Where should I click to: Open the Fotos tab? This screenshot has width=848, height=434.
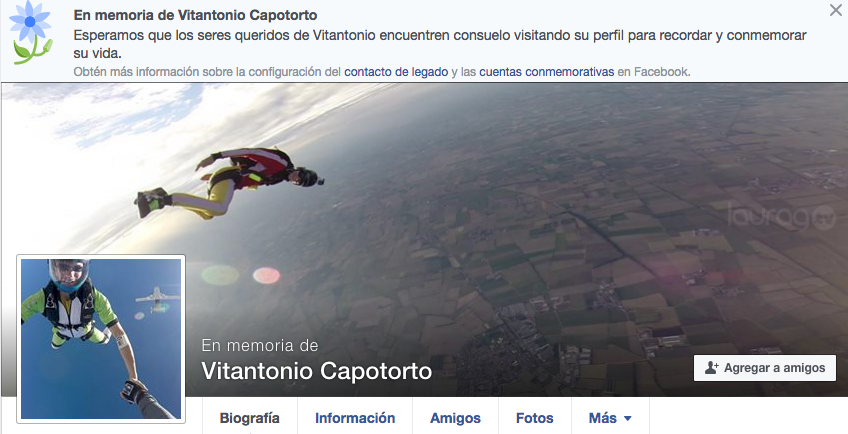[x=534, y=418]
